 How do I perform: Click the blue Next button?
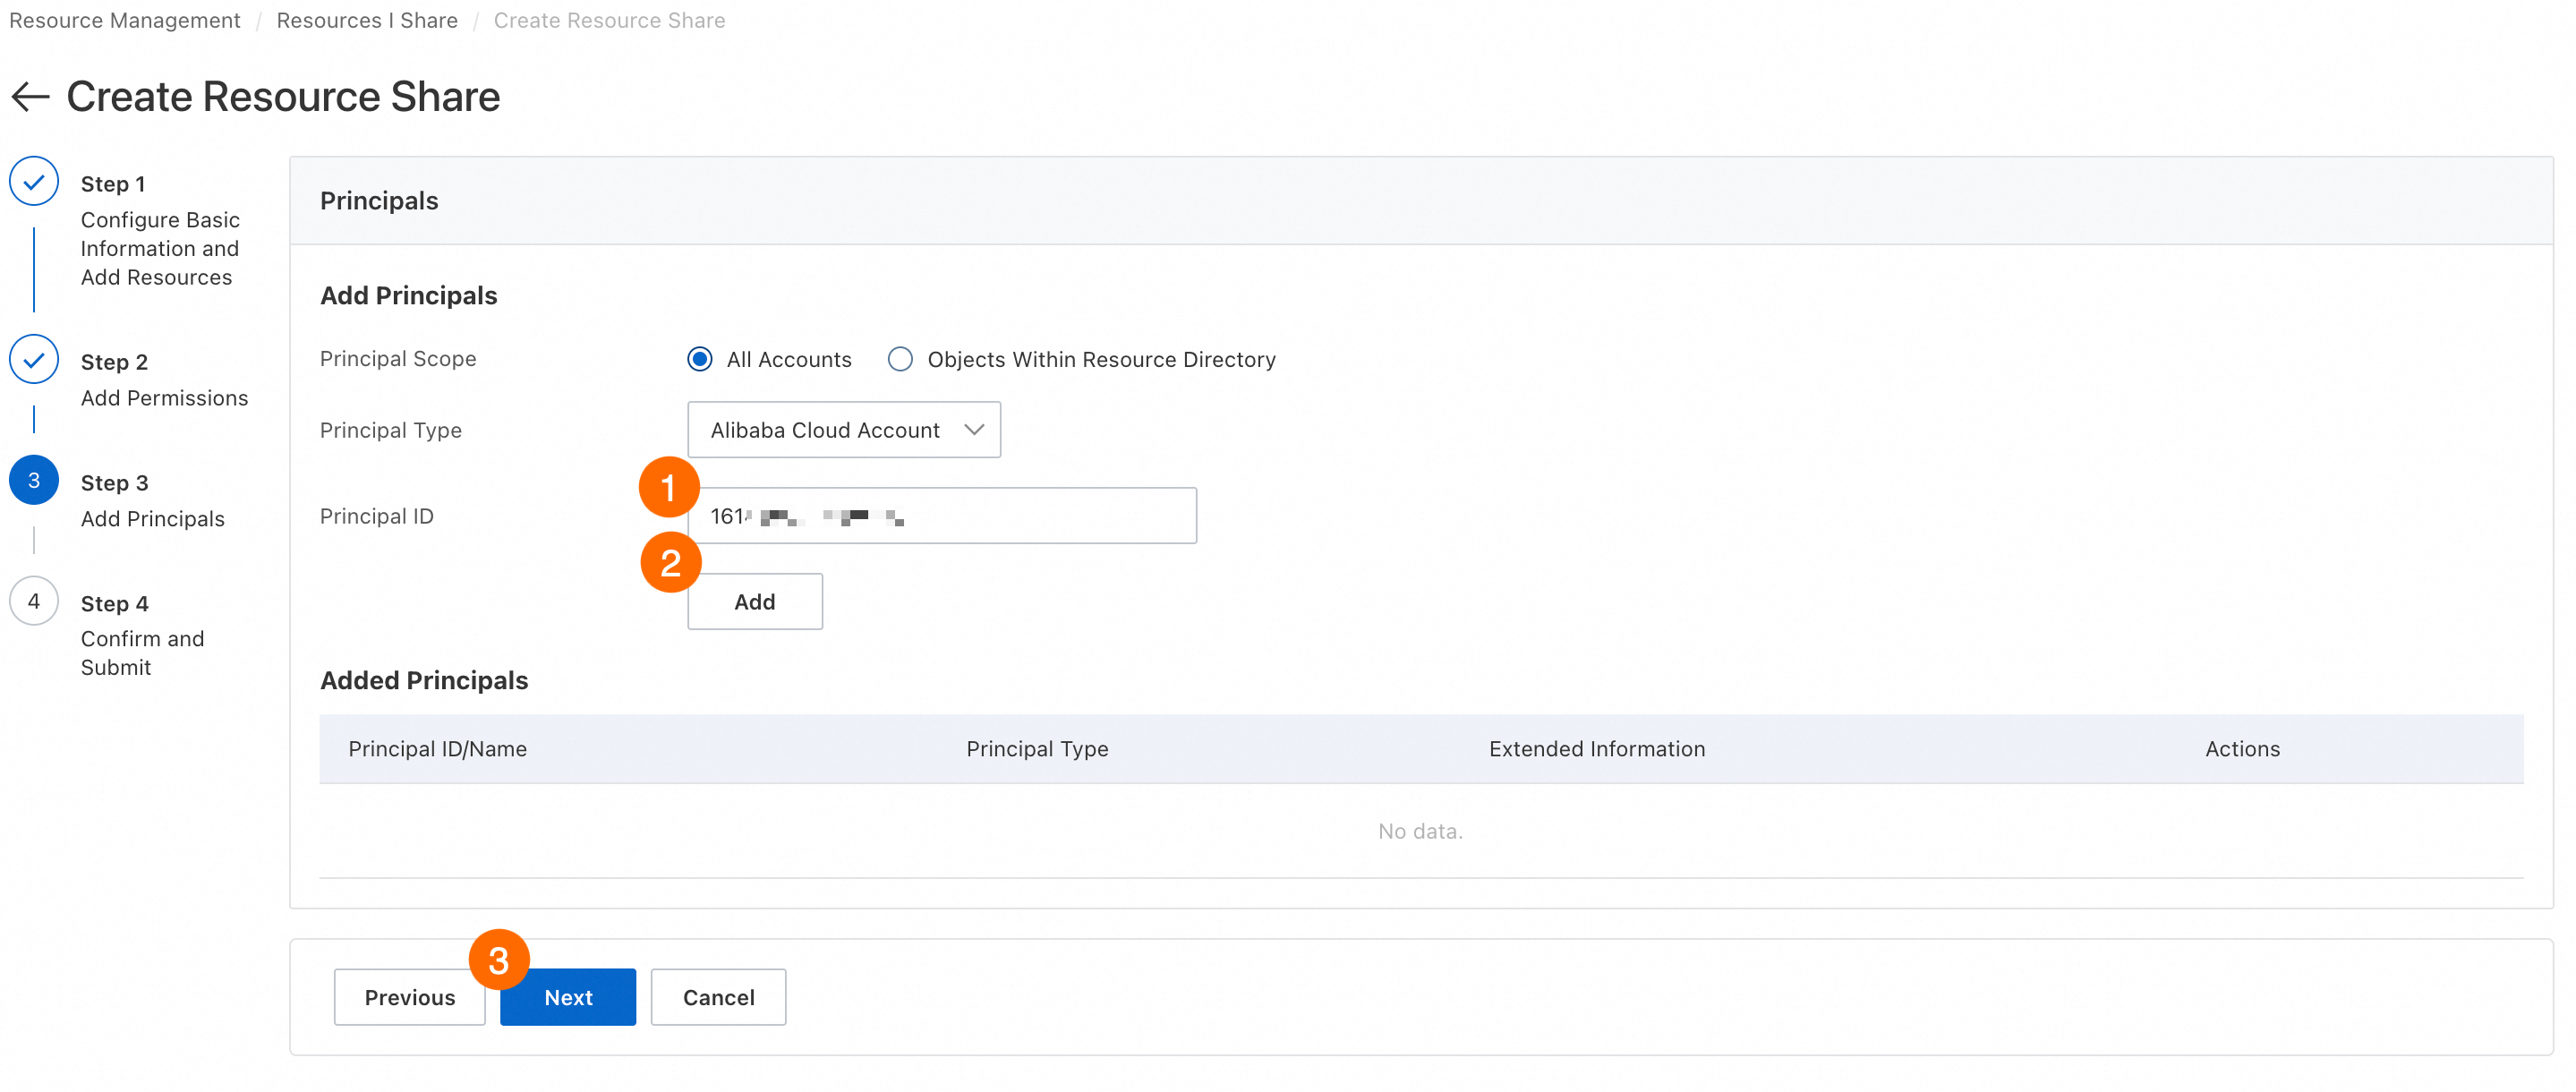[x=568, y=997]
